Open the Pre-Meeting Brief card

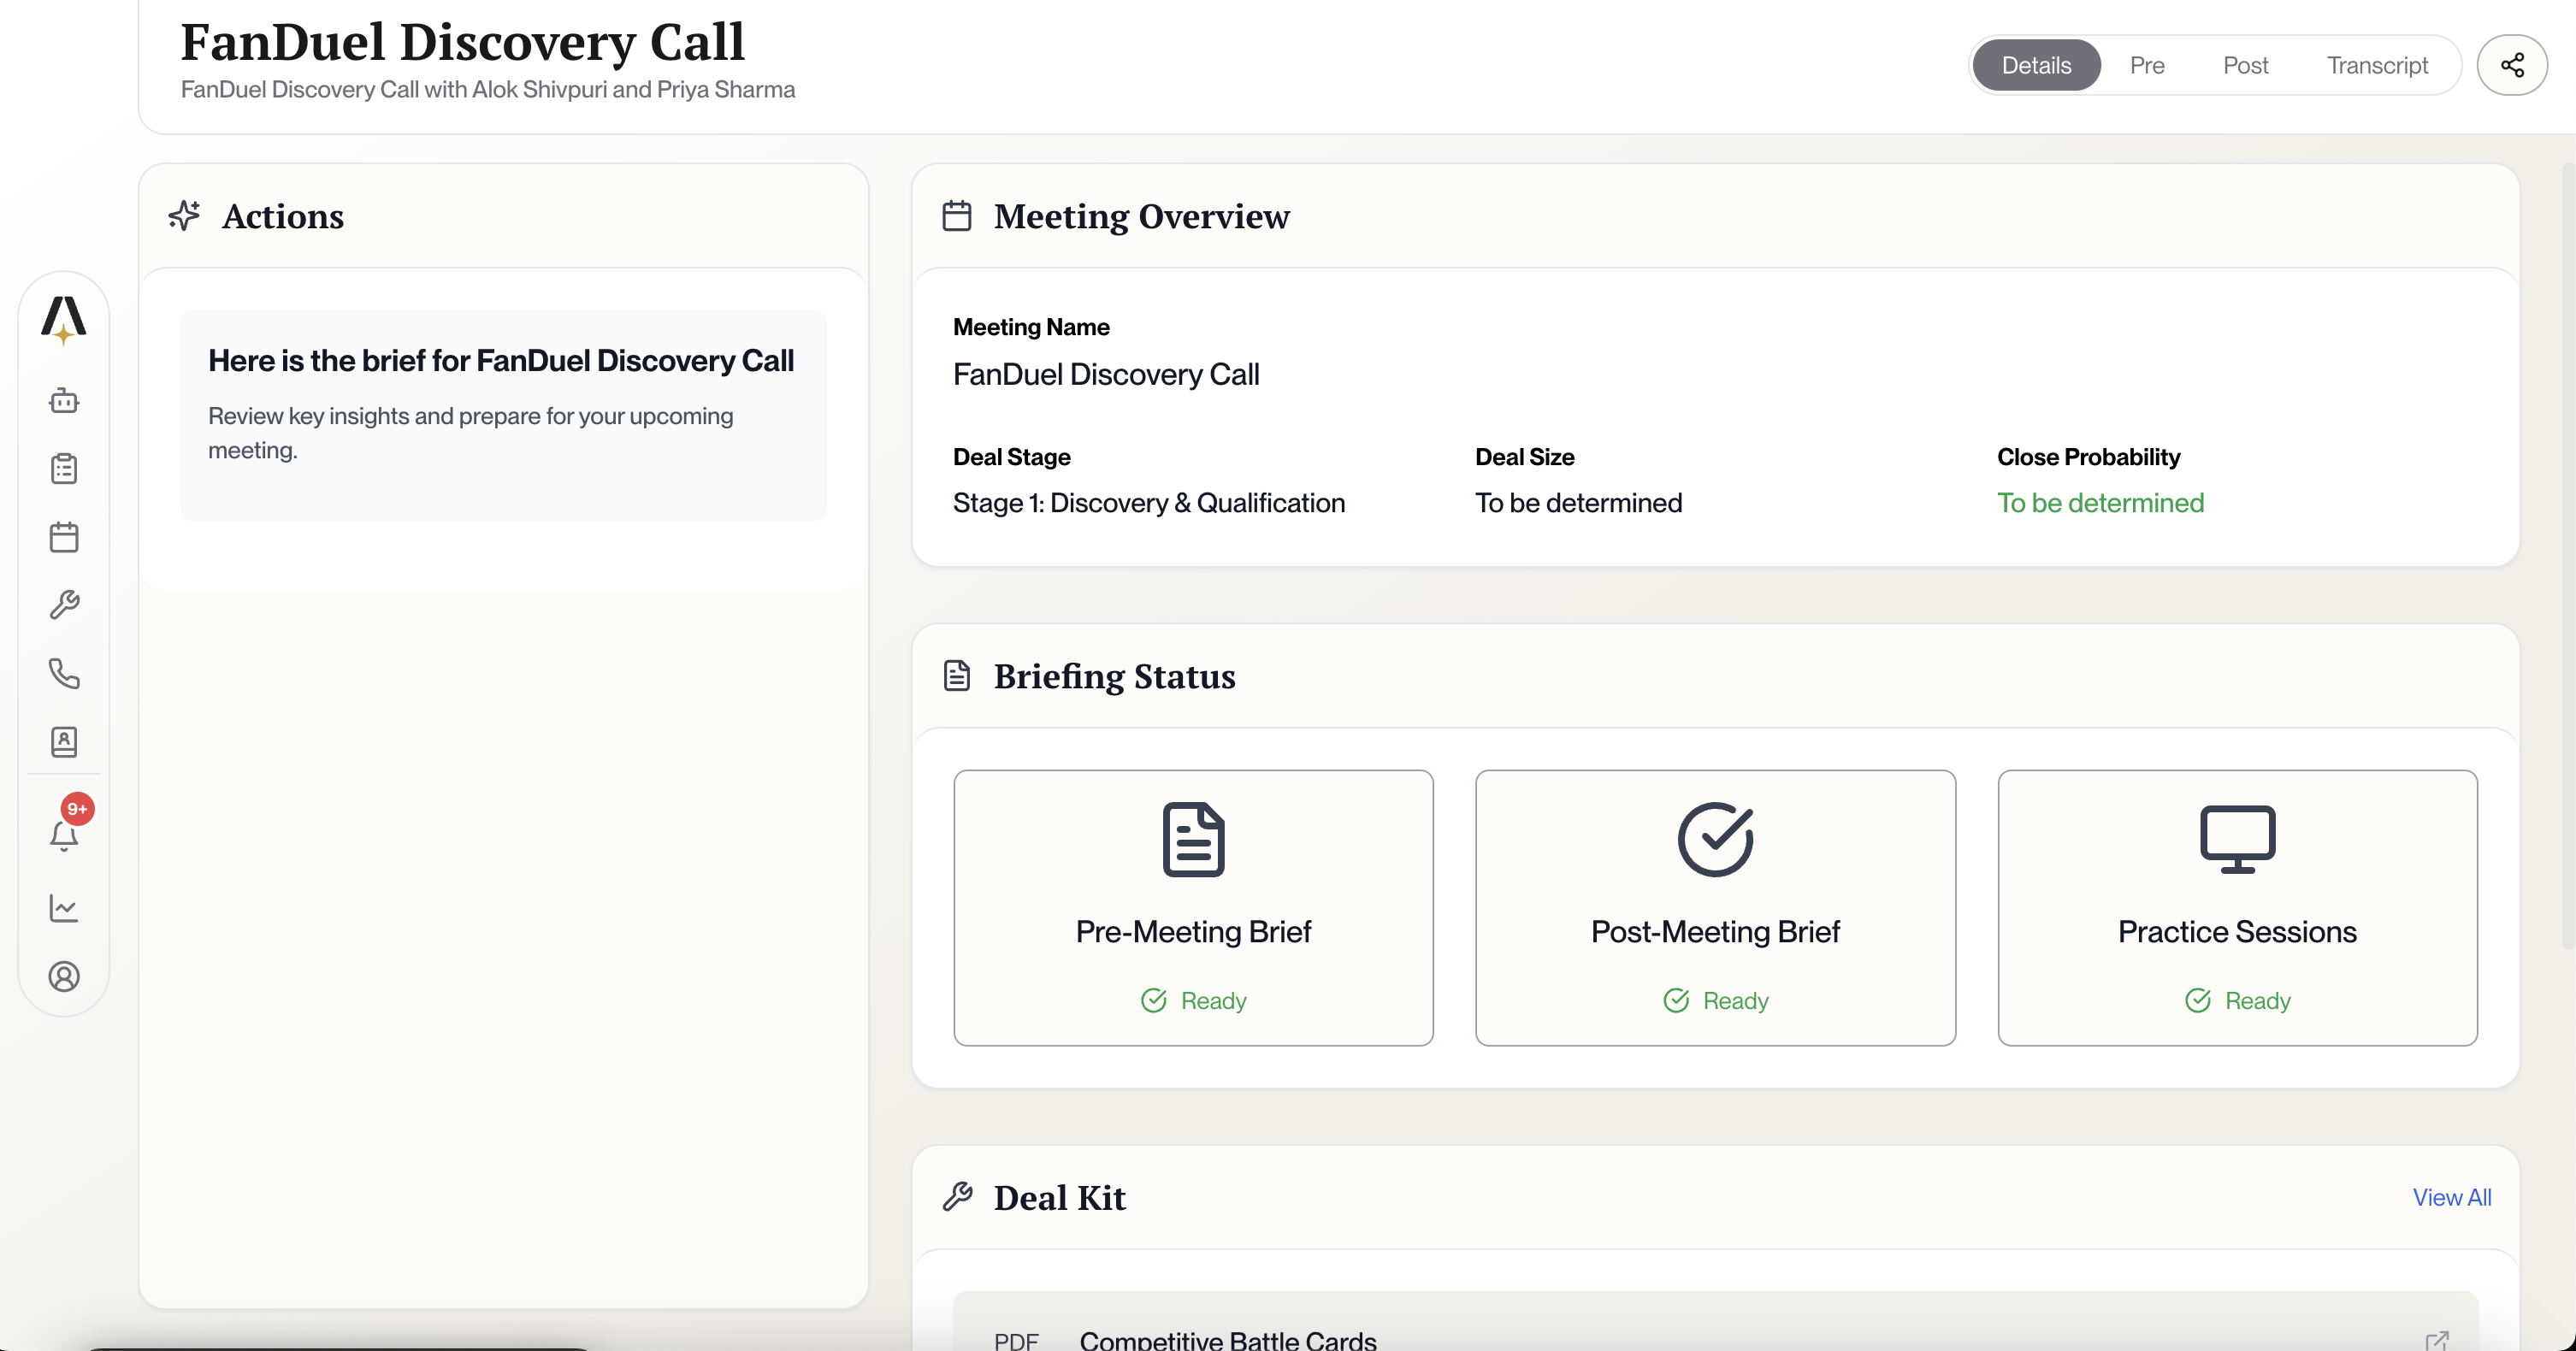(x=1192, y=907)
